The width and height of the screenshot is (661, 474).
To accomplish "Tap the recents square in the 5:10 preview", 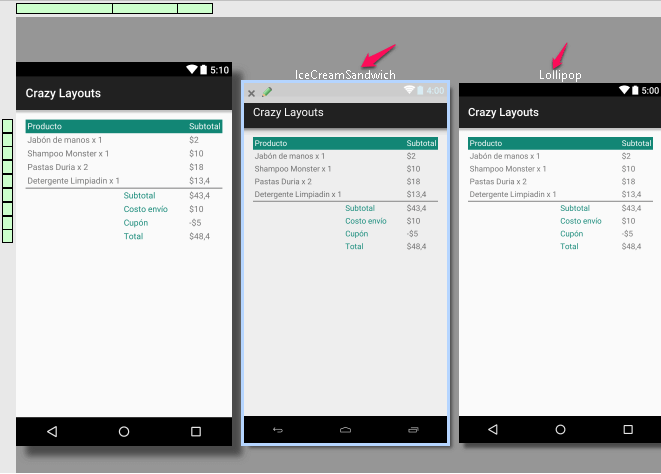I will (x=196, y=431).
